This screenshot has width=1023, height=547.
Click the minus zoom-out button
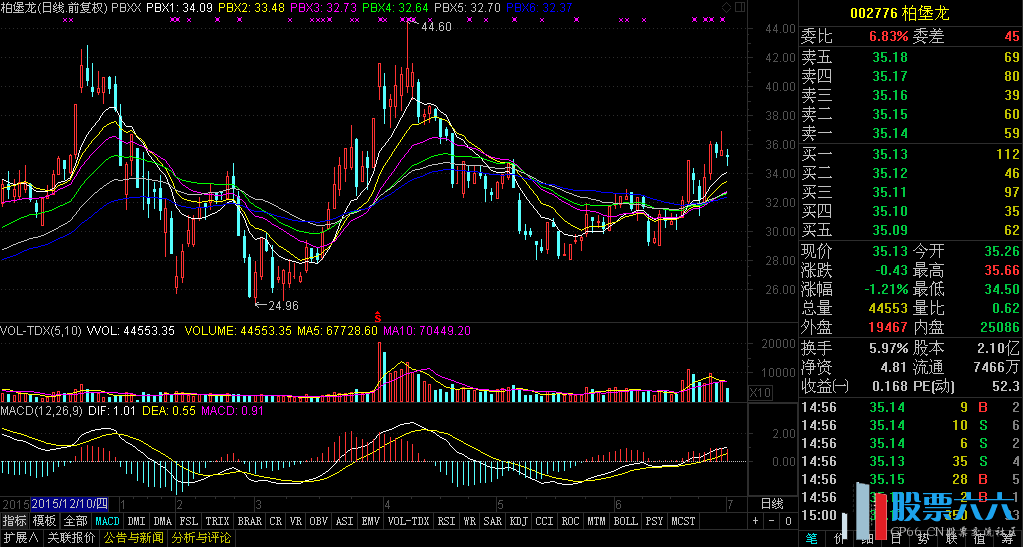[x=770, y=521]
